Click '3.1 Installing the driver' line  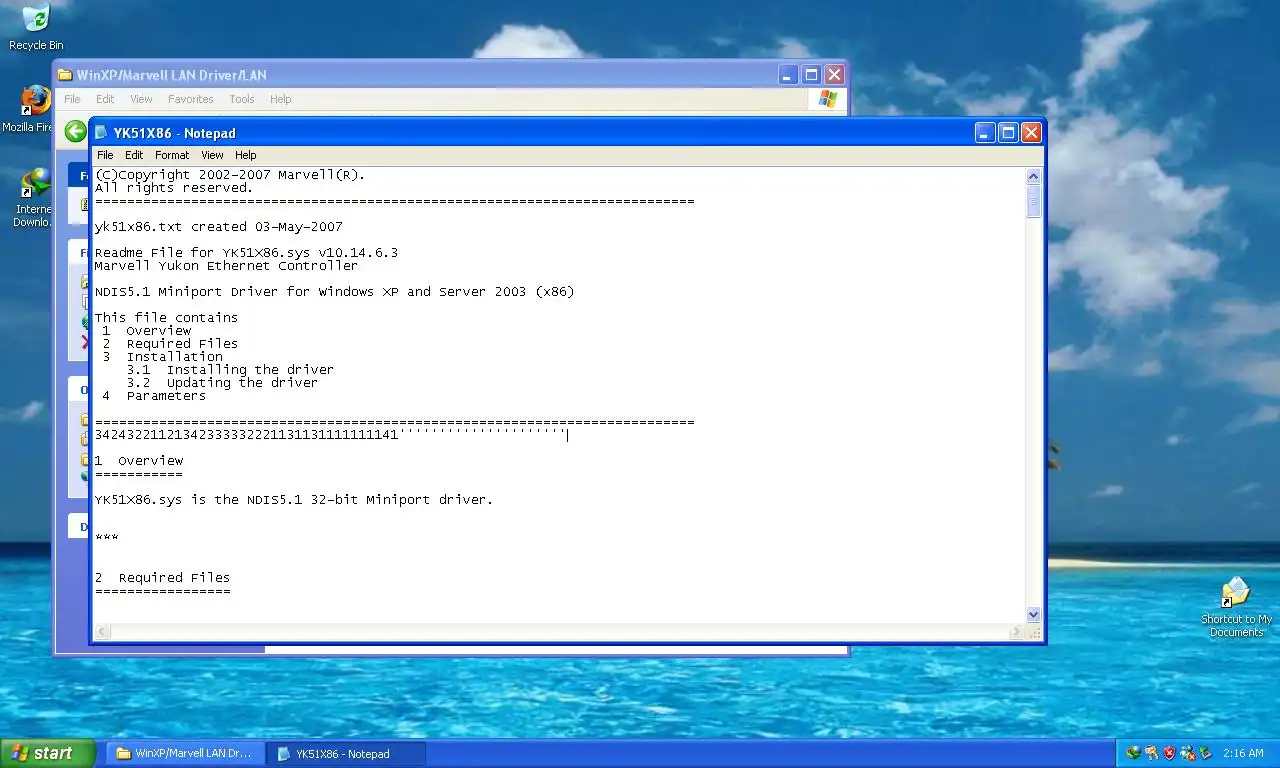coord(230,370)
